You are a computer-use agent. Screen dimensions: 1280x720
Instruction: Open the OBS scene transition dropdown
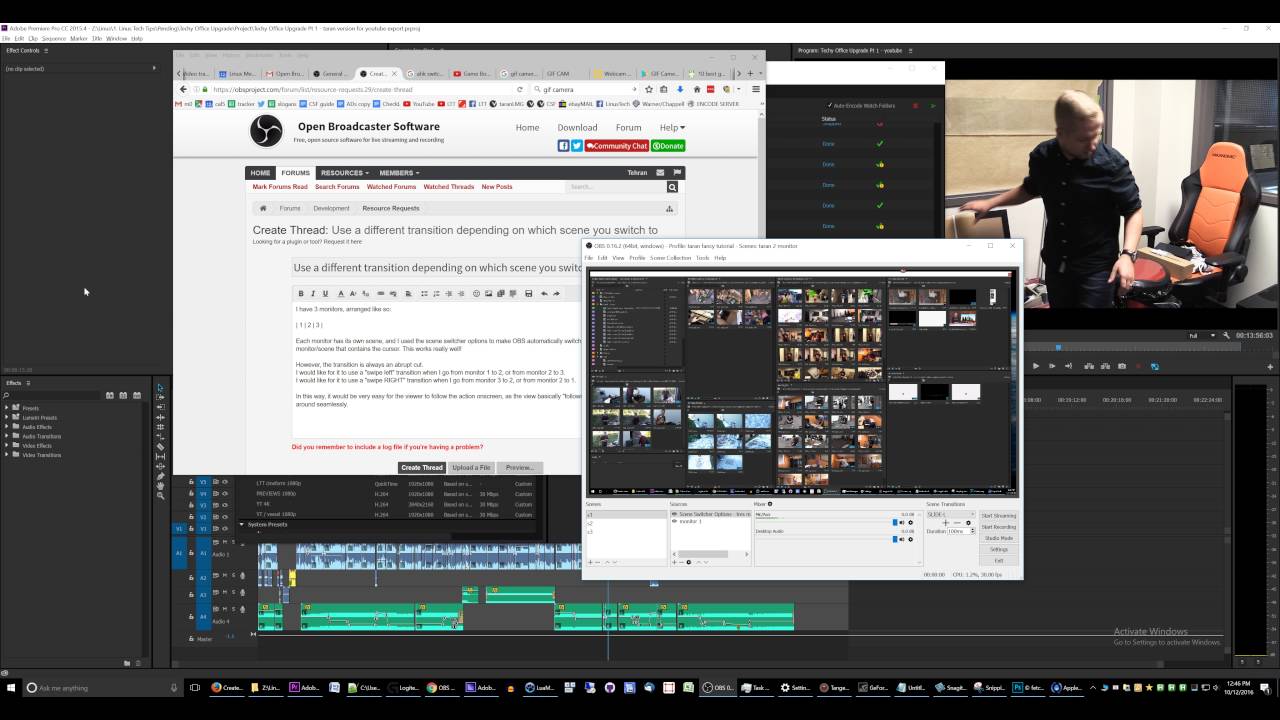[x=949, y=514]
